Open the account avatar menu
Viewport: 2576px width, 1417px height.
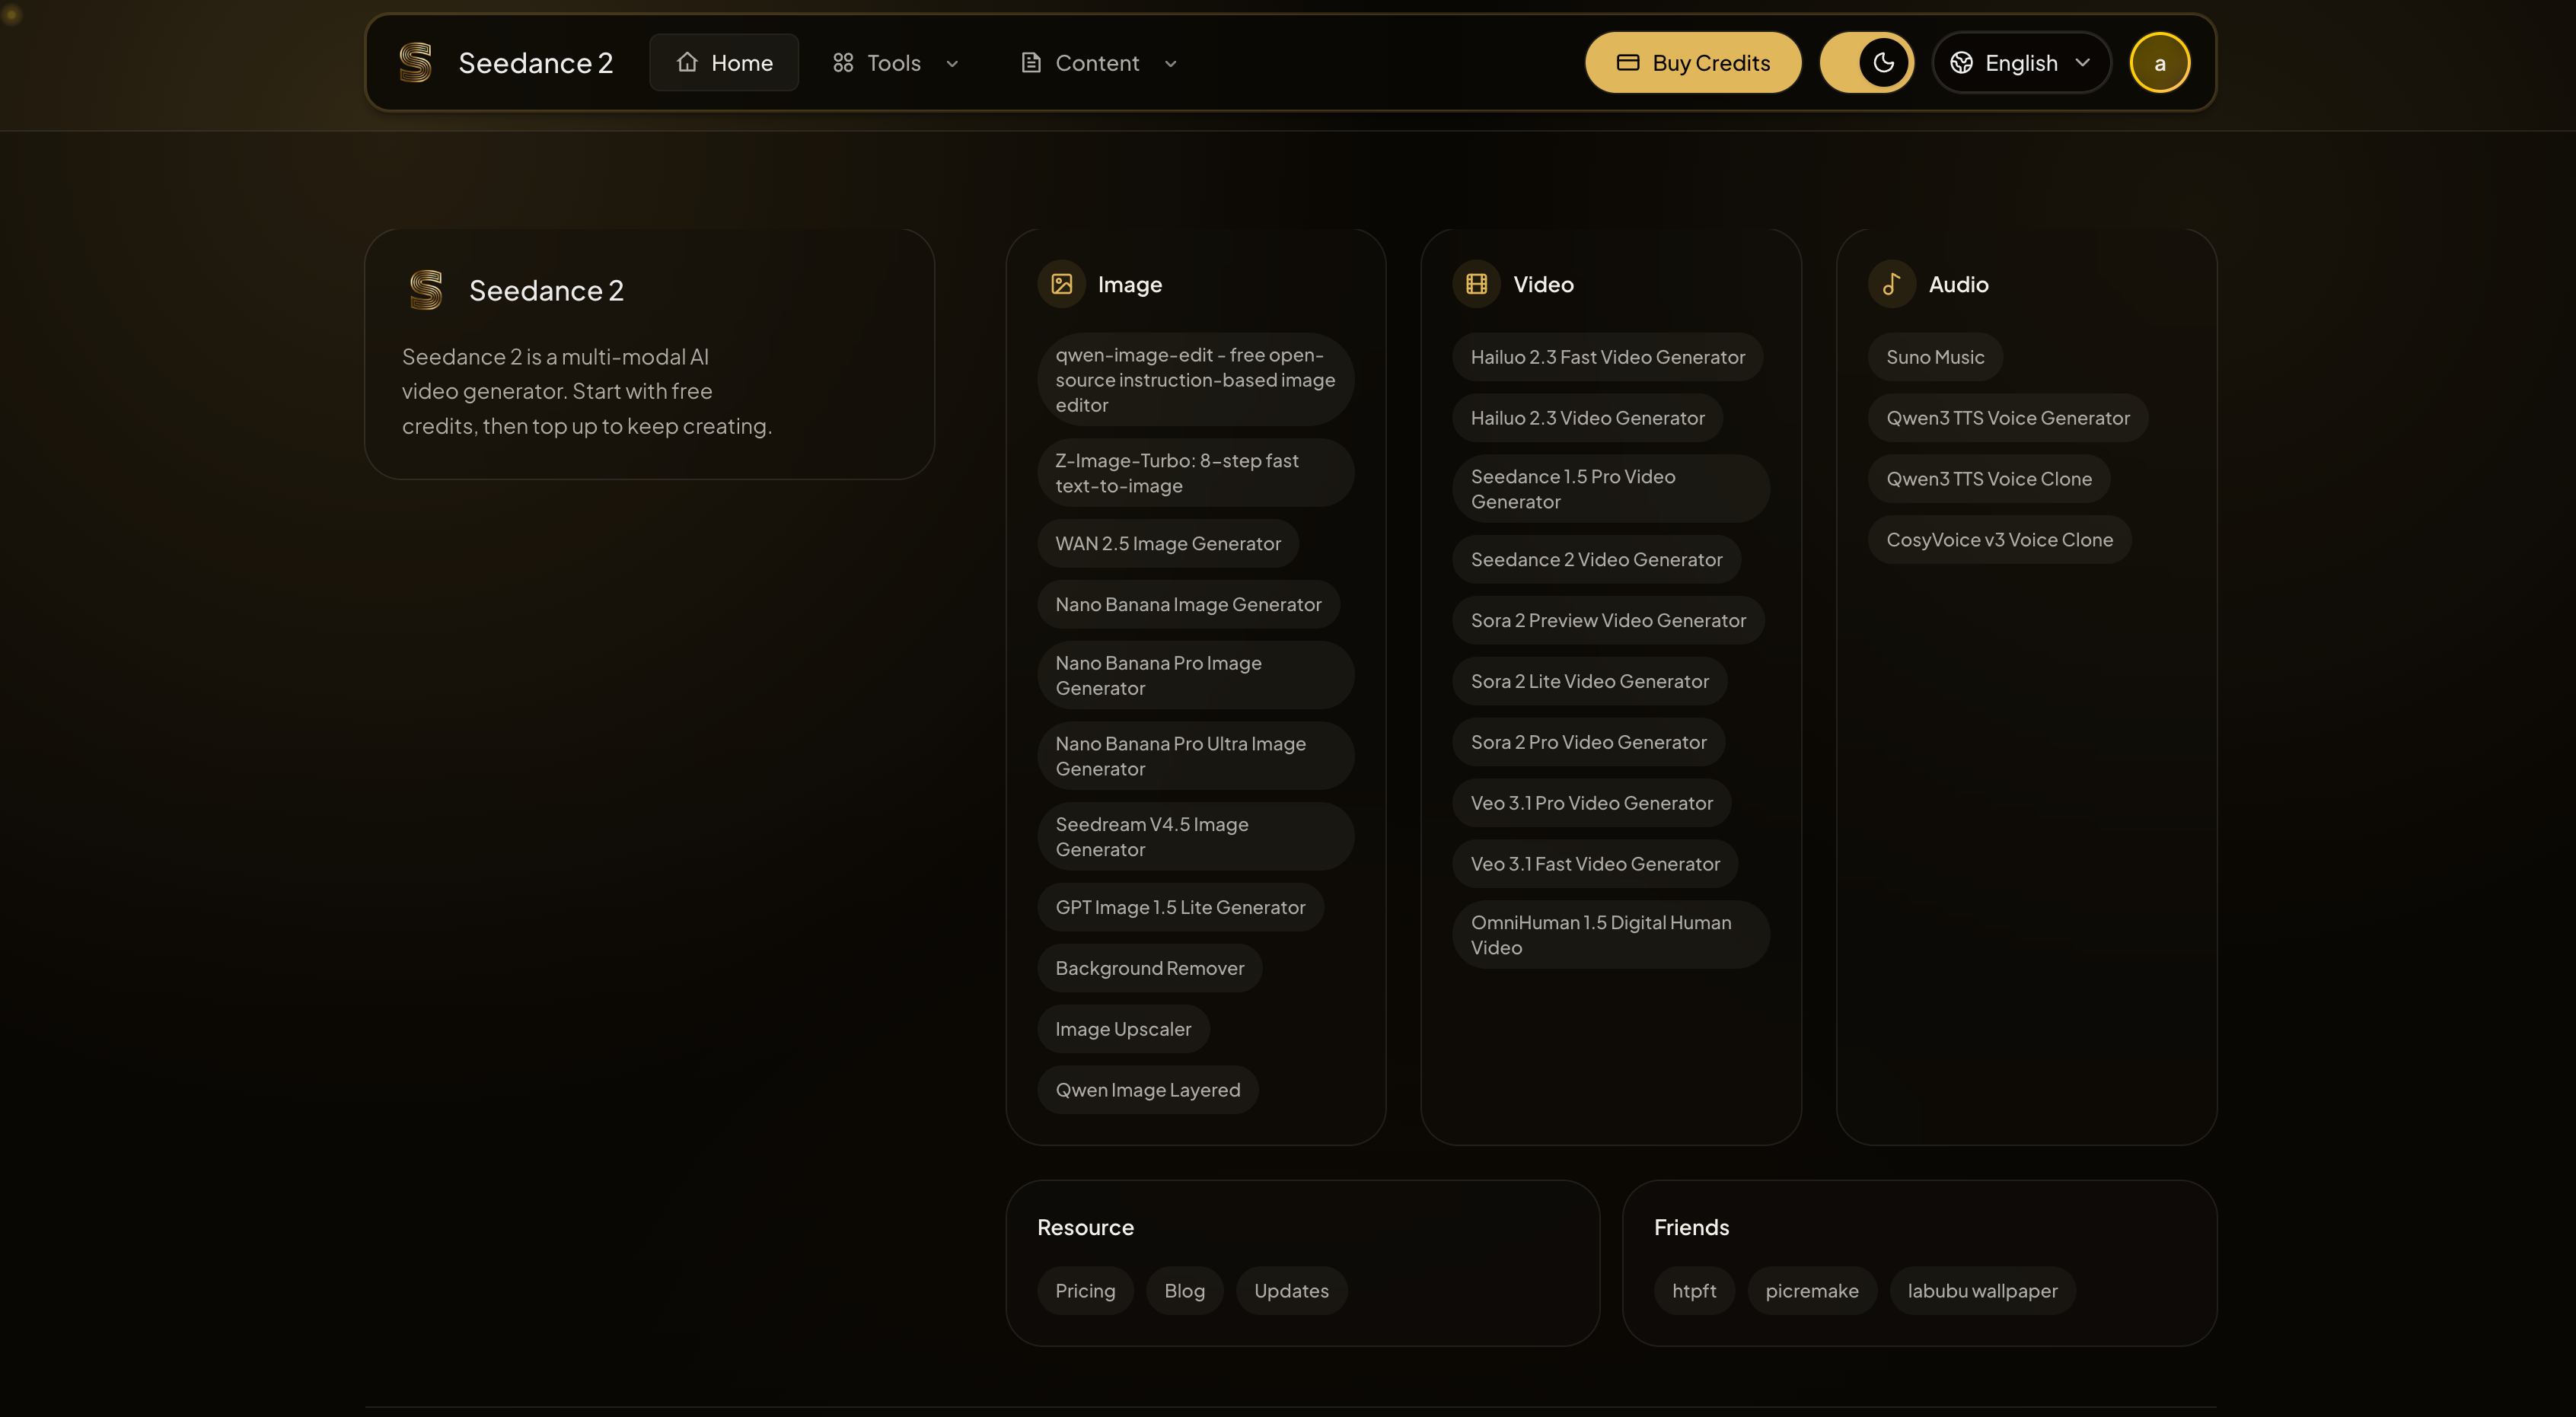(2159, 62)
